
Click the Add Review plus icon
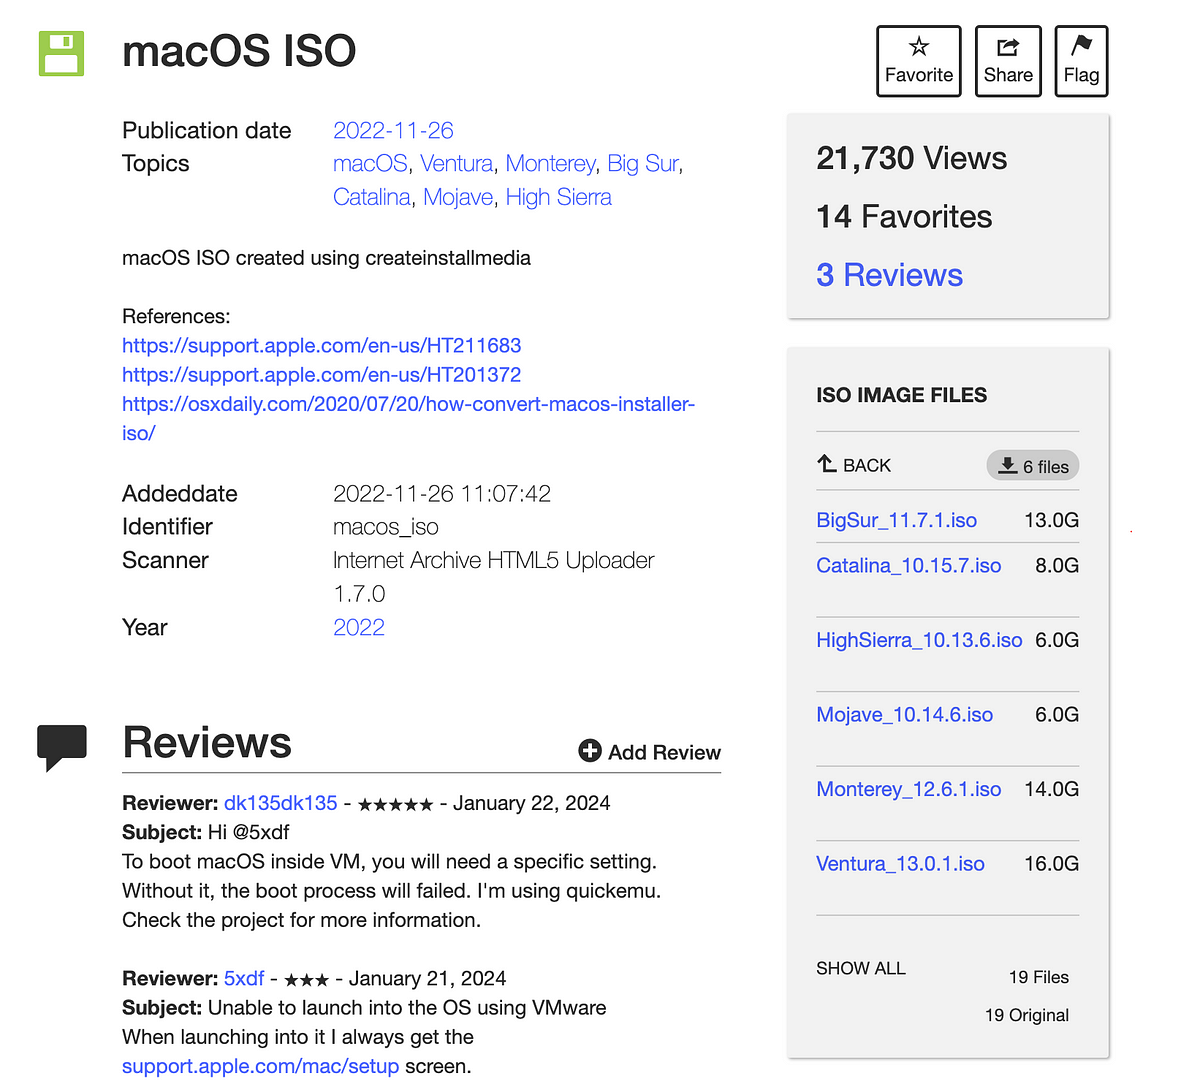pyautogui.click(x=590, y=751)
